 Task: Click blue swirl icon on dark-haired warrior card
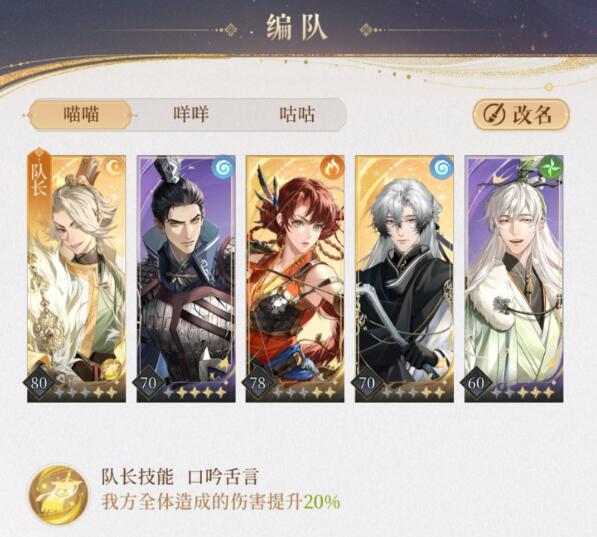(224, 168)
